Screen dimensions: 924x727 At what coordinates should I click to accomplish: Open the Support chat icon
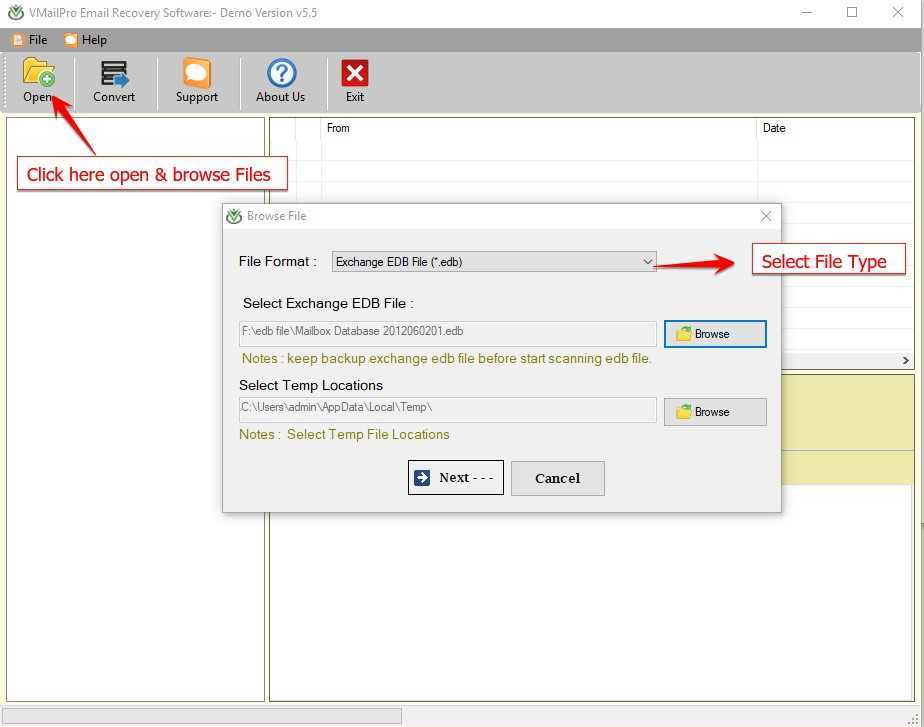click(197, 74)
